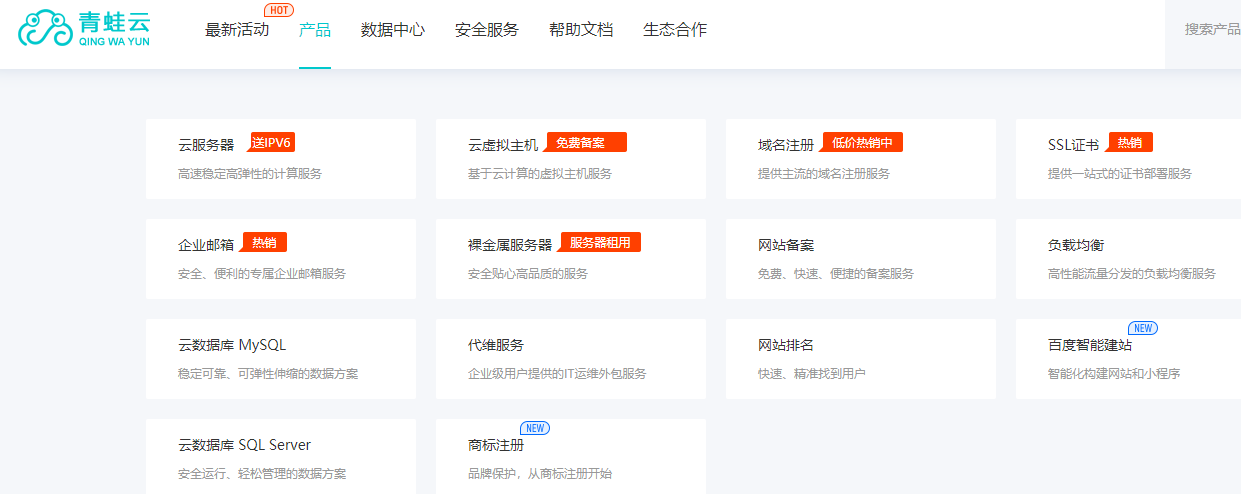Open the 最新活动 menu item

[237, 30]
